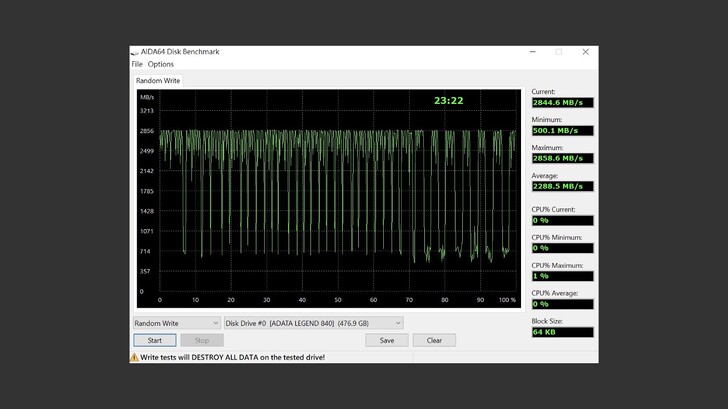Click the Block Size 64 KB field
The width and height of the screenshot is (728, 409).
(562, 332)
